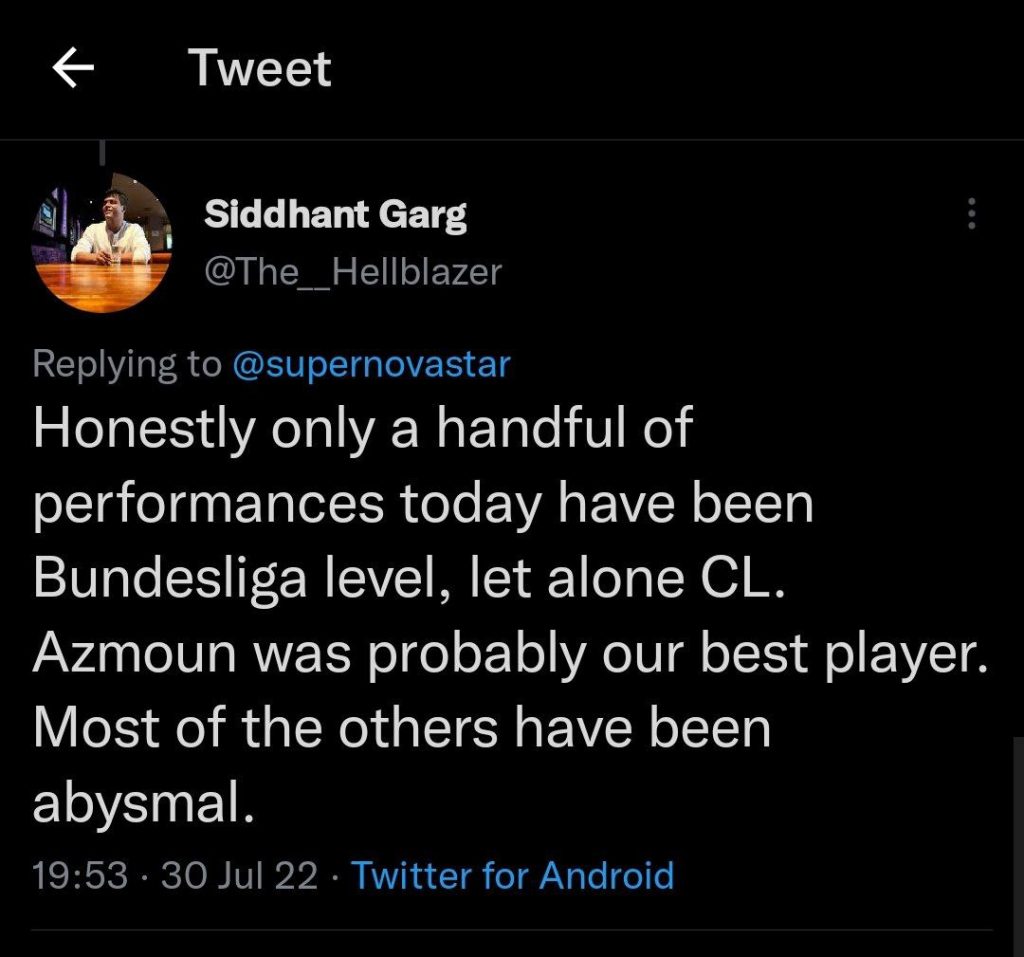The height and width of the screenshot is (957, 1024).
Task: Open the three-dot more options menu
Action: point(970,214)
